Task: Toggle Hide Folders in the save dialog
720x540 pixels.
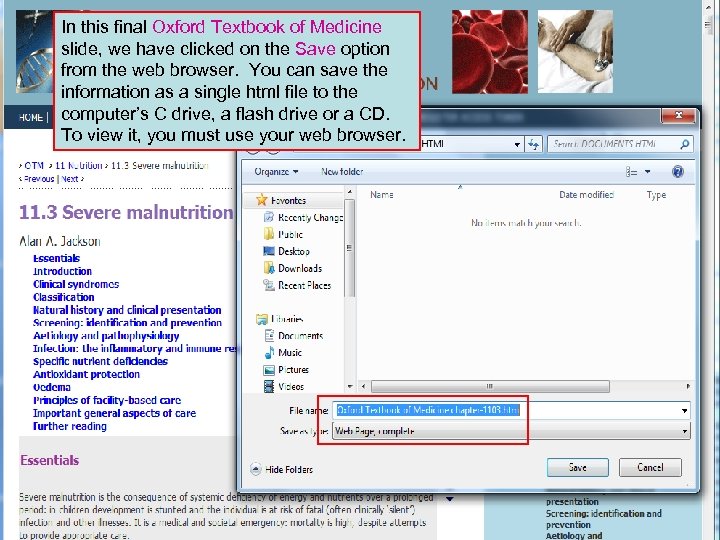Action: pyautogui.click(x=281, y=469)
